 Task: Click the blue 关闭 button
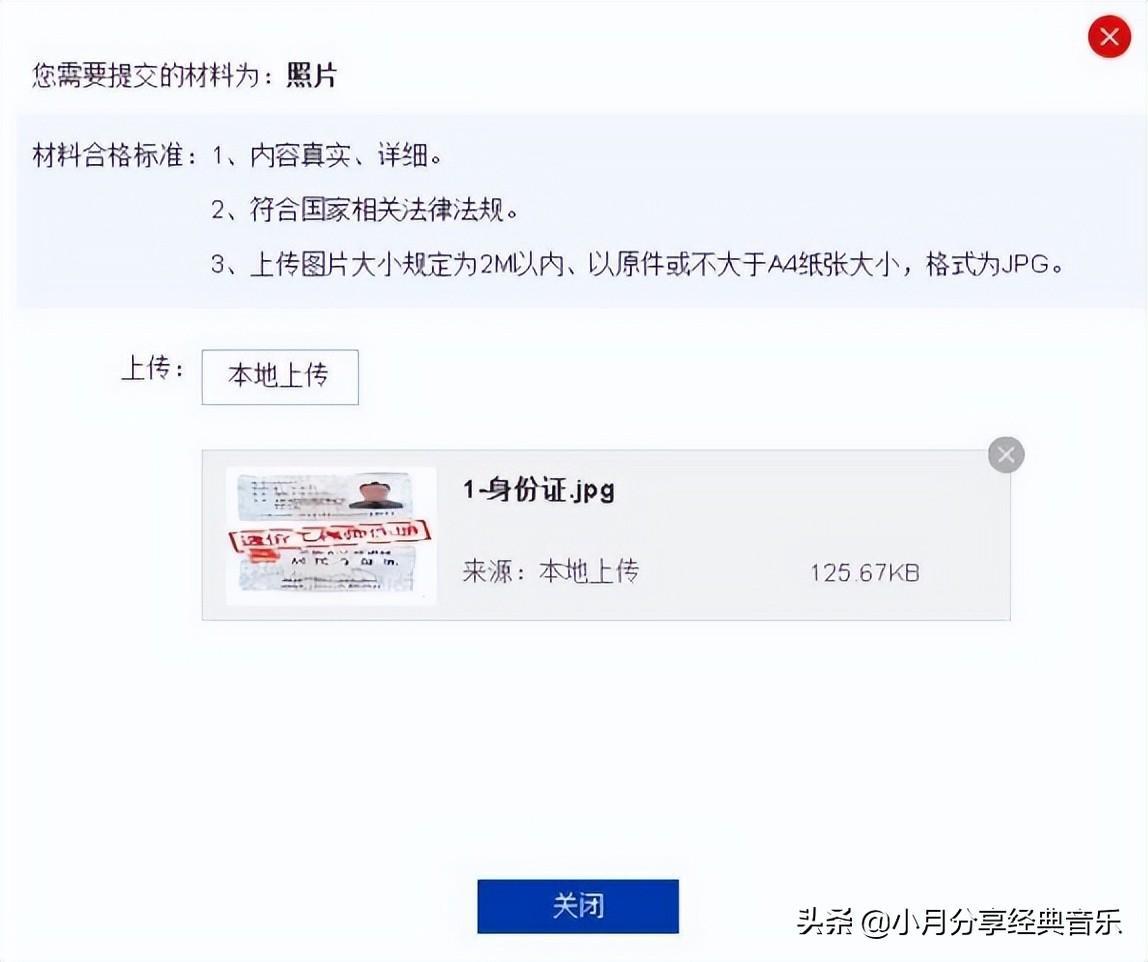tap(578, 906)
